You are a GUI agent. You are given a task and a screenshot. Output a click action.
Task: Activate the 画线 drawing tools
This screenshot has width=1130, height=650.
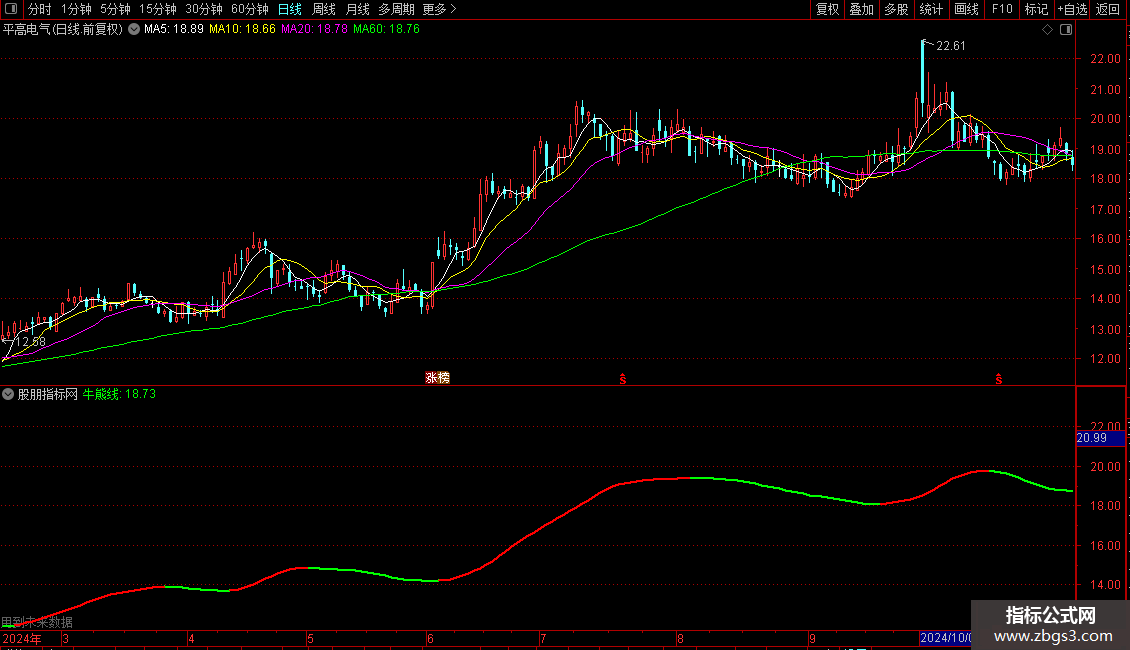click(966, 9)
